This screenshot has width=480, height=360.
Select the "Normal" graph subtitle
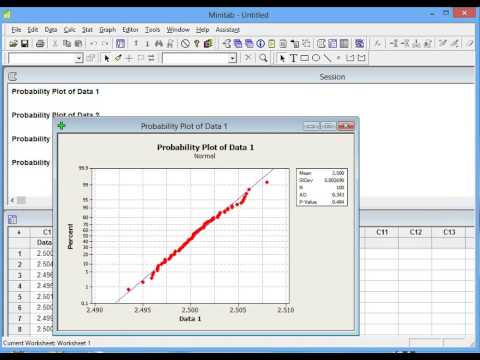(205, 156)
